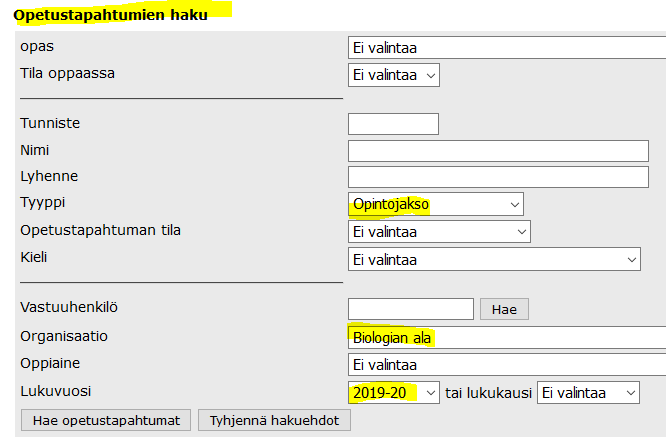Viewport: 666px width, 441px height.
Task: Click the Organisaatio label text
Action: pos(64,336)
